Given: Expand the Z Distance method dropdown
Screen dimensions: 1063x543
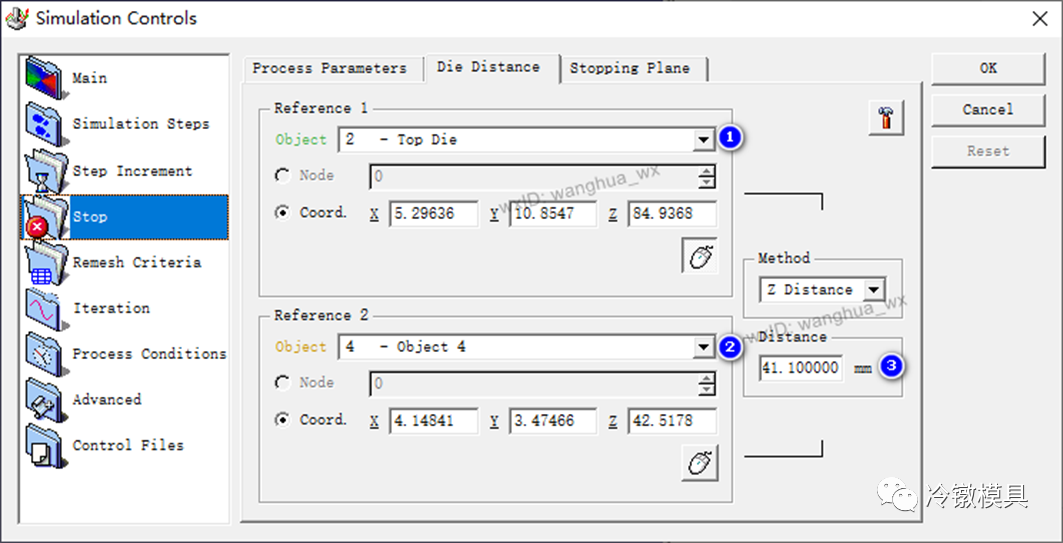Looking at the screenshot, I should tap(874, 290).
